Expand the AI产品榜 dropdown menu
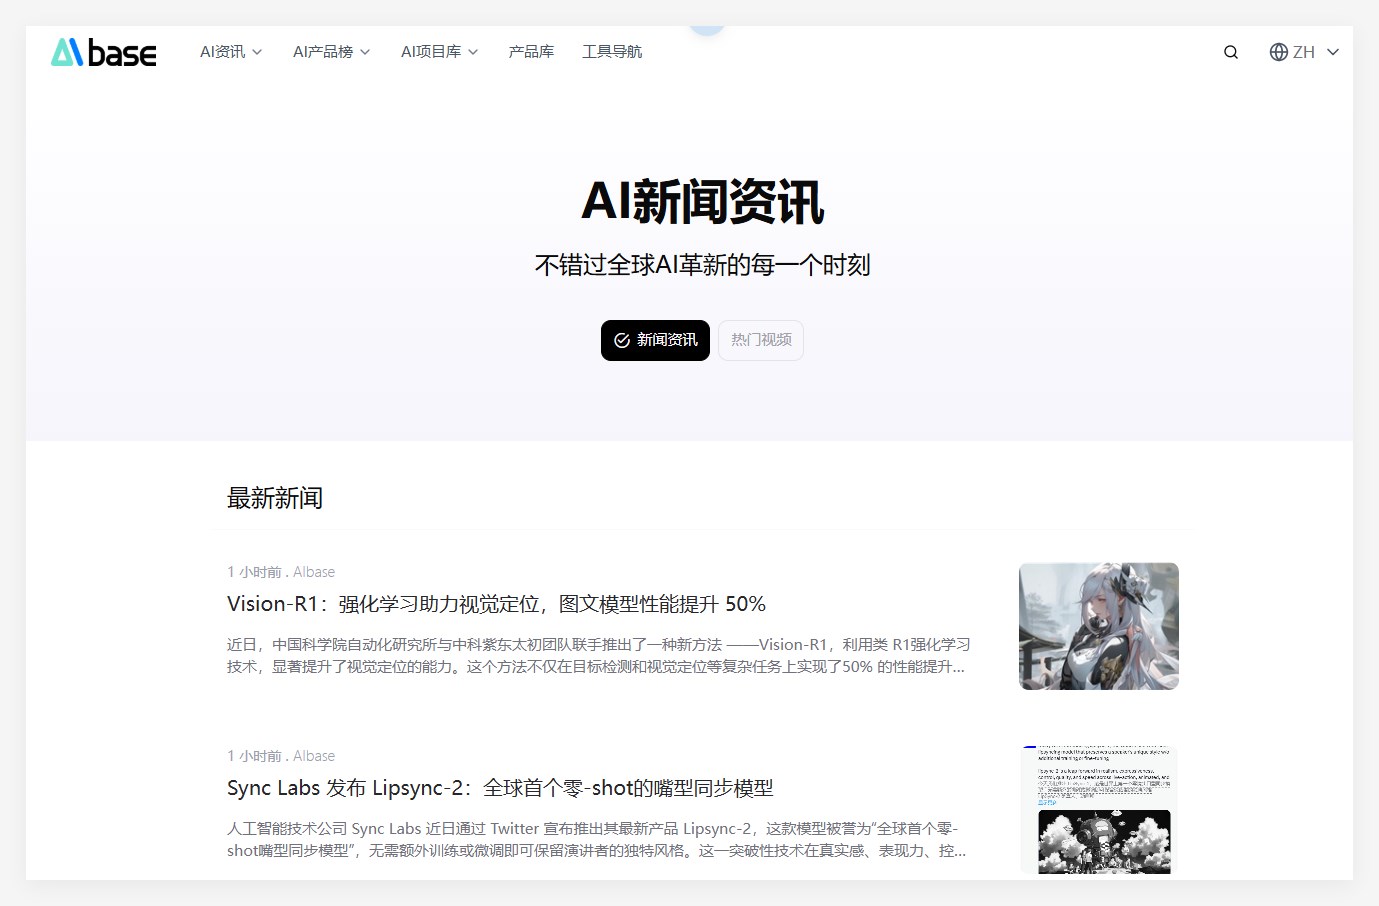 [331, 52]
